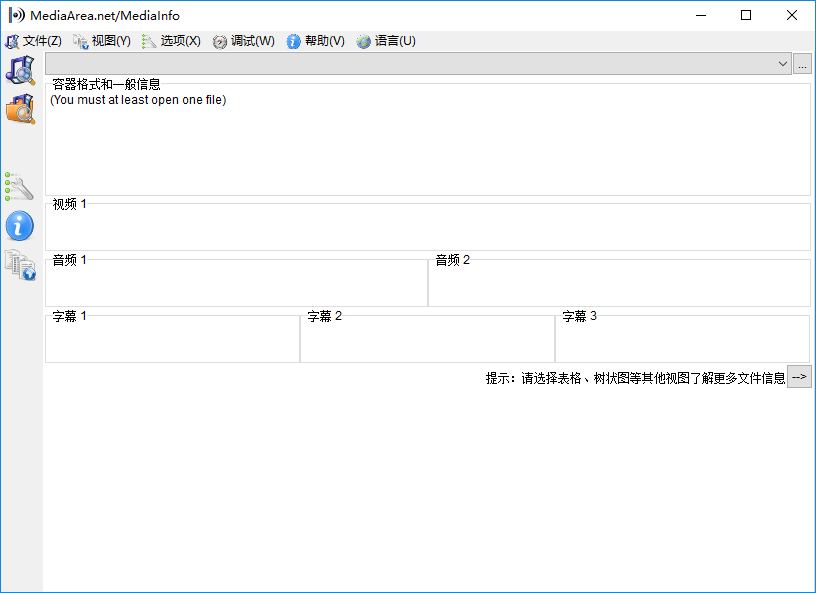Expand the file path dropdown arrow
This screenshot has width=816, height=593.
click(783, 62)
